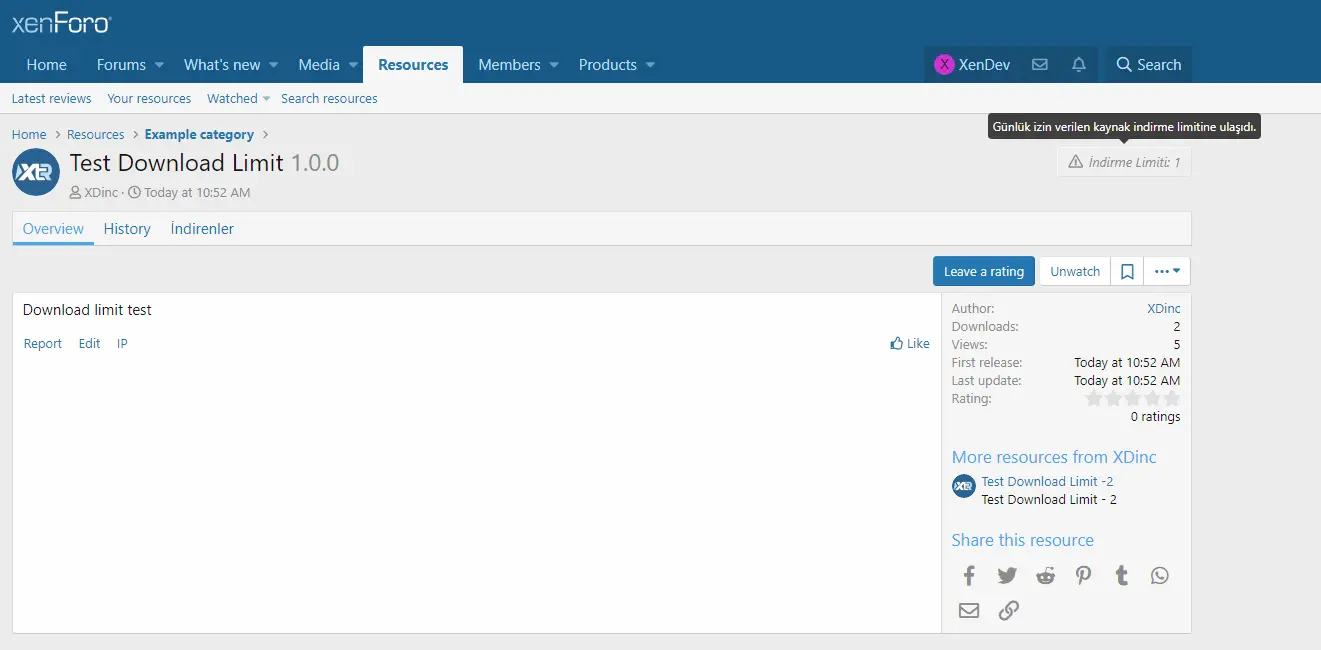
Task: Click the Edit link
Action: click(90, 343)
